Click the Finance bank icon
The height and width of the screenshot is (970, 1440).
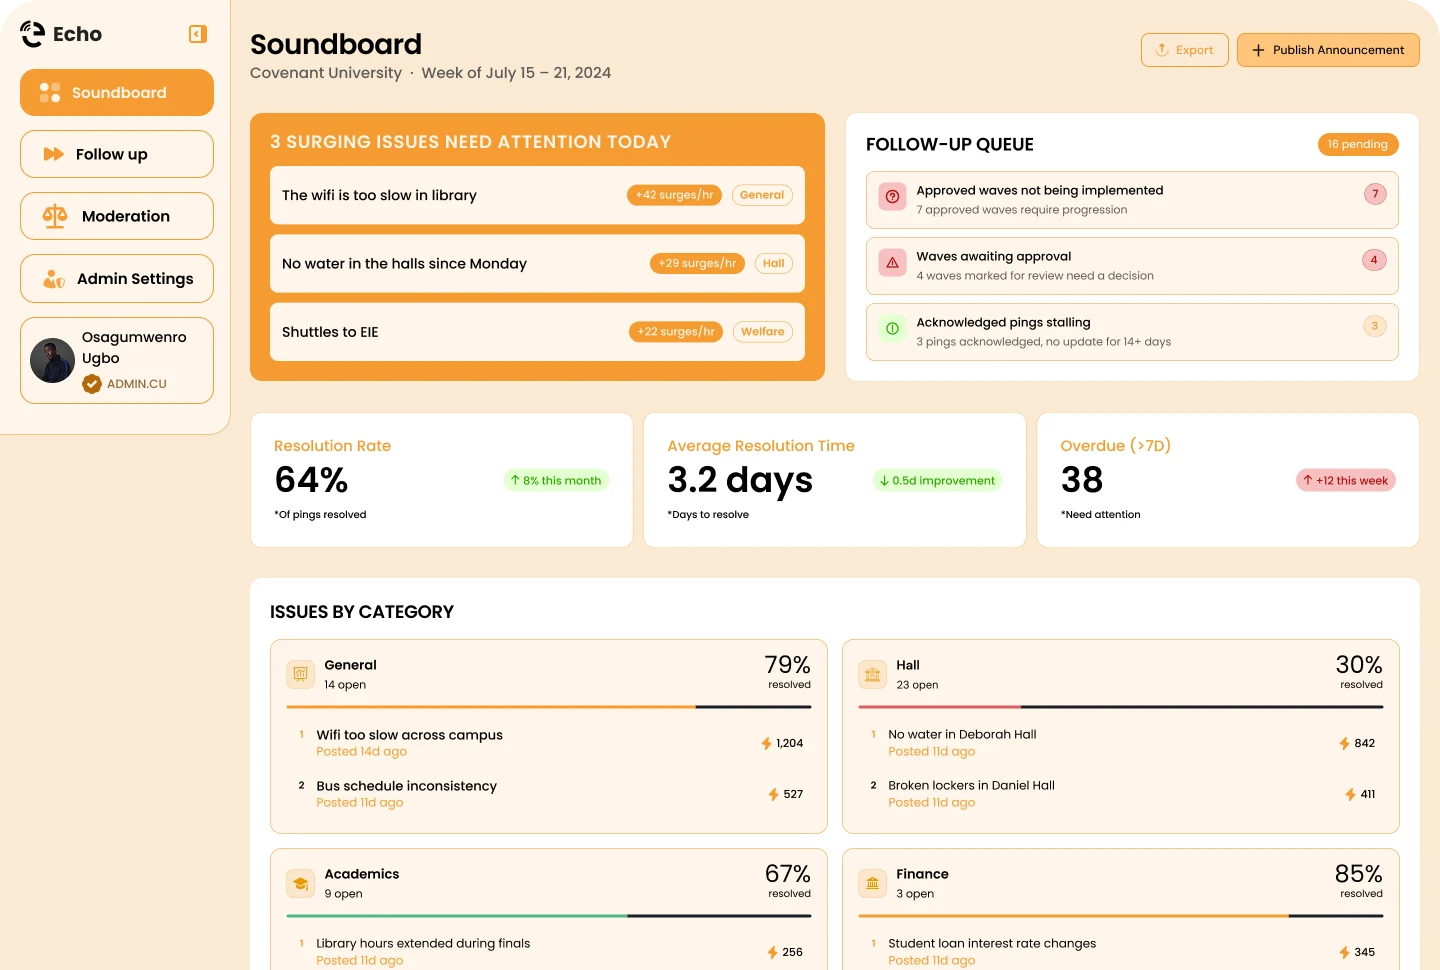pos(872,883)
